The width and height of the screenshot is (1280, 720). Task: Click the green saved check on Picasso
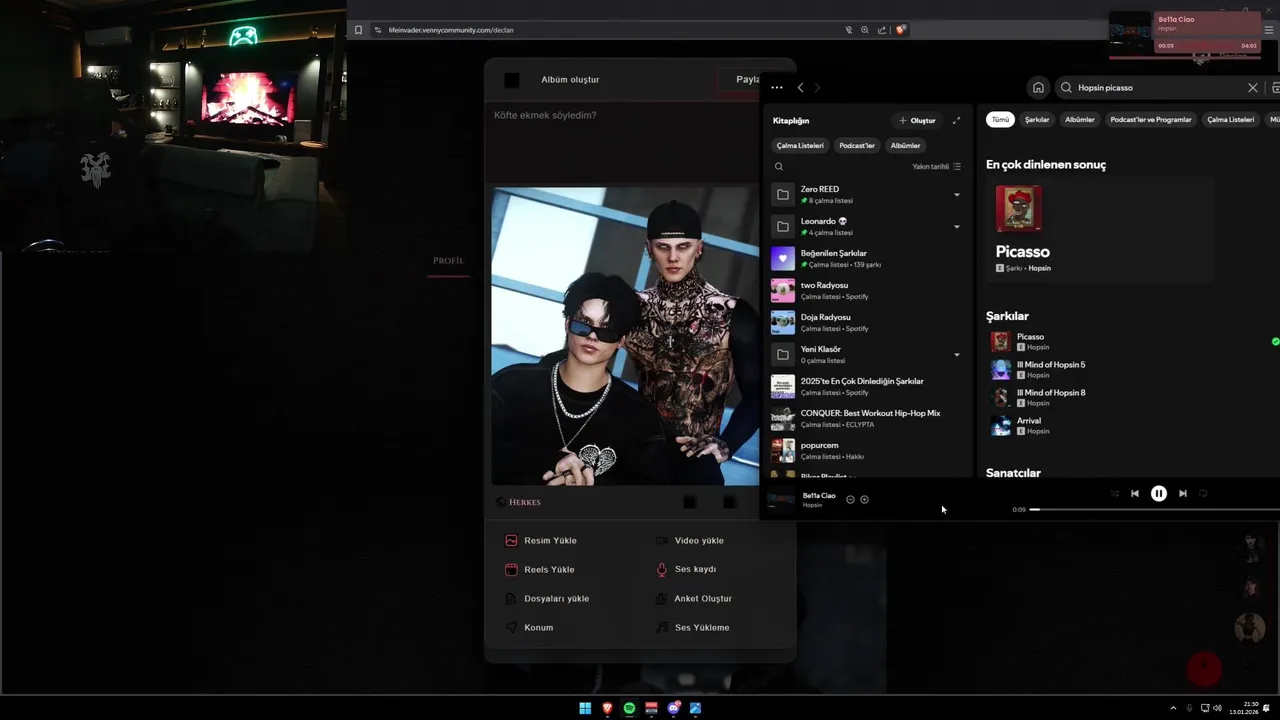(1275, 342)
